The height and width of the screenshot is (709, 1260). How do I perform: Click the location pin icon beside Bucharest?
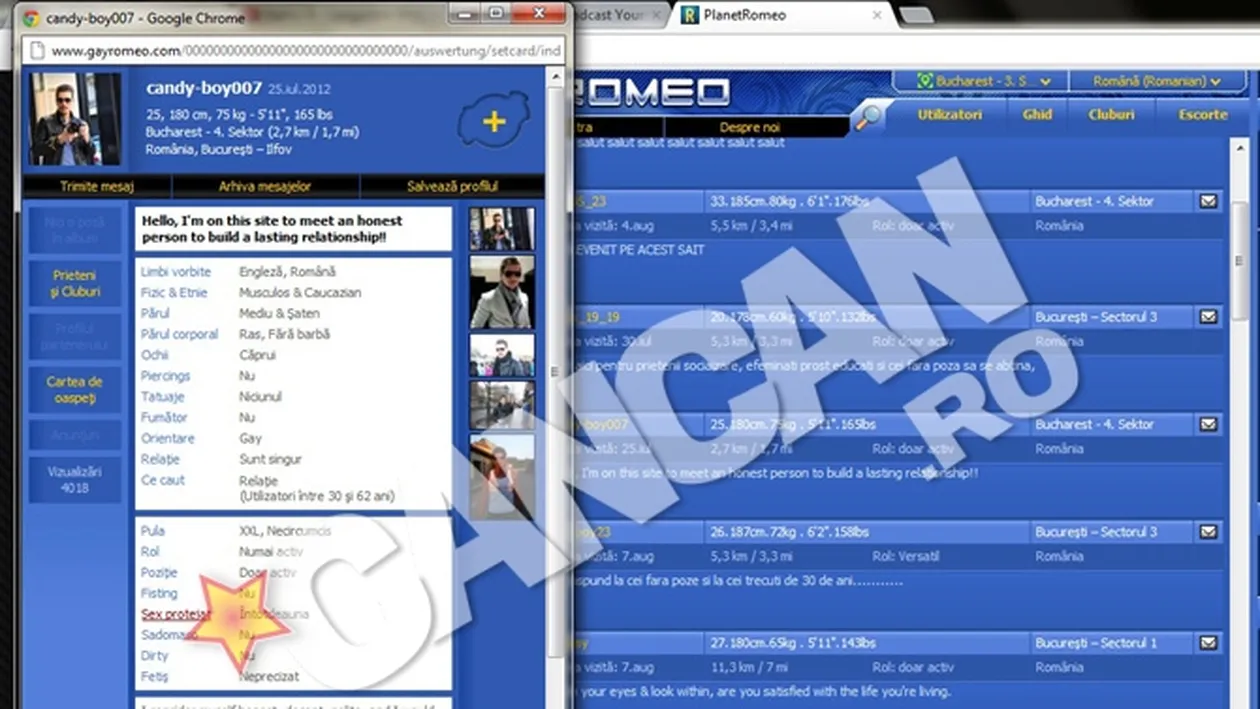click(x=925, y=79)
